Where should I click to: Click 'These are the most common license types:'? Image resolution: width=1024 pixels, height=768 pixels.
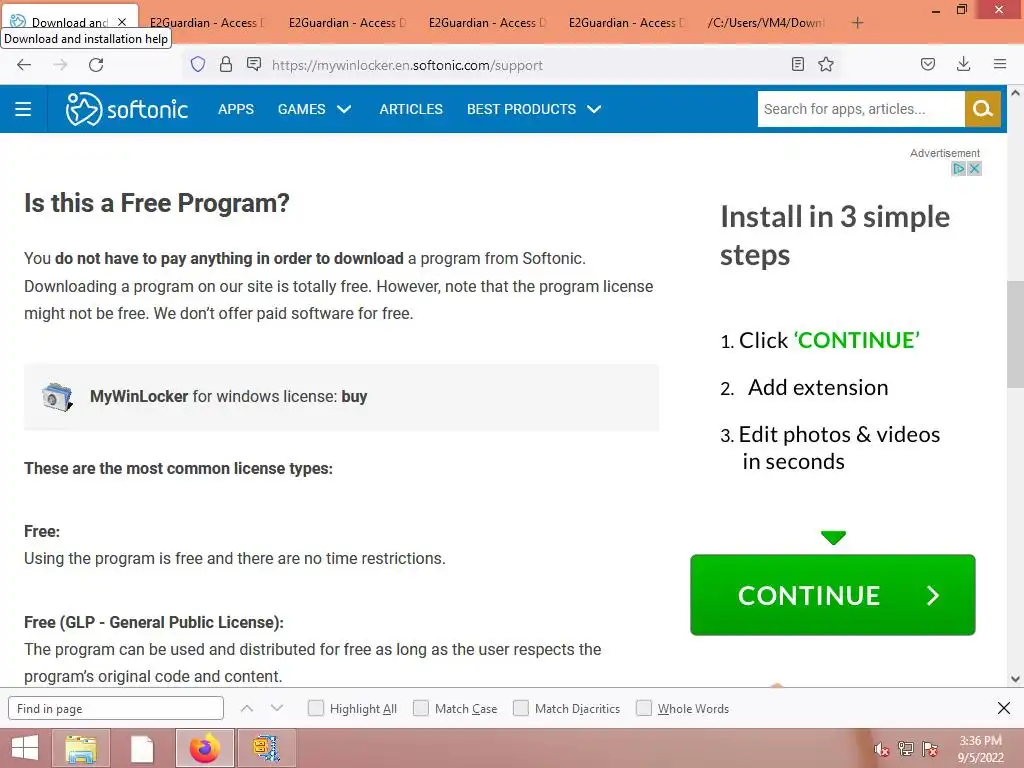point(178,468)
